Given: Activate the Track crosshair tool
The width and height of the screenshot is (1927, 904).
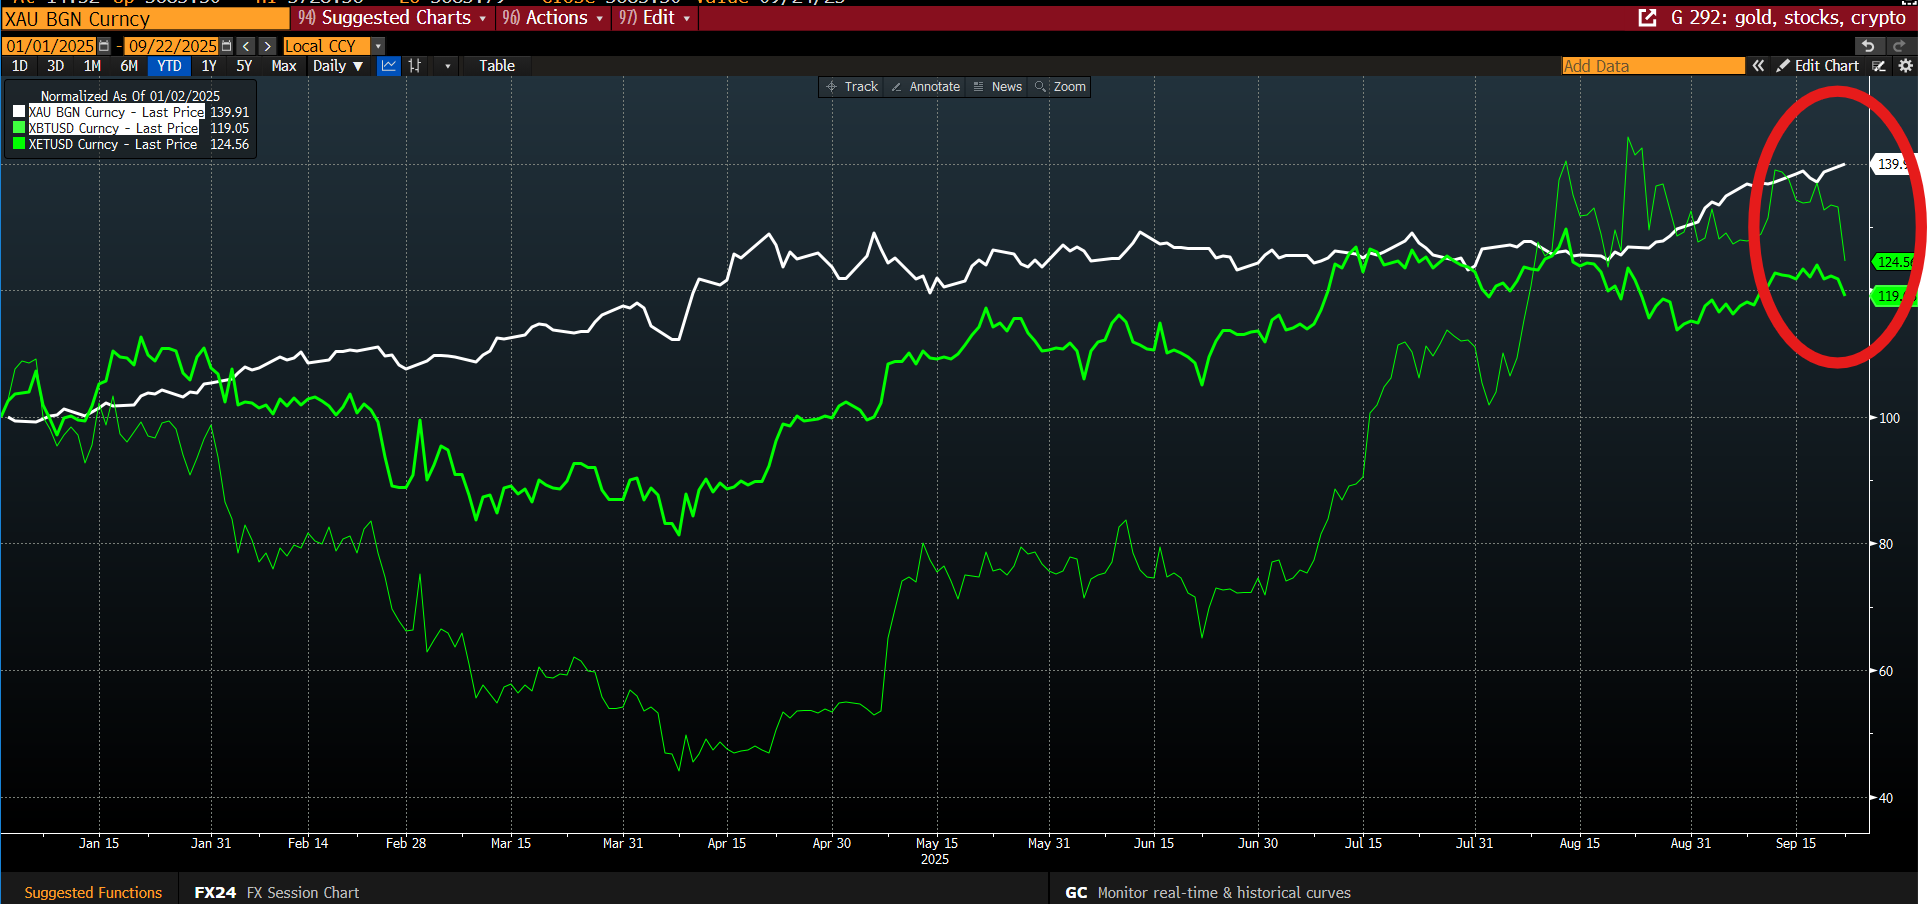Looking at the screenshot, I should 852,87.
